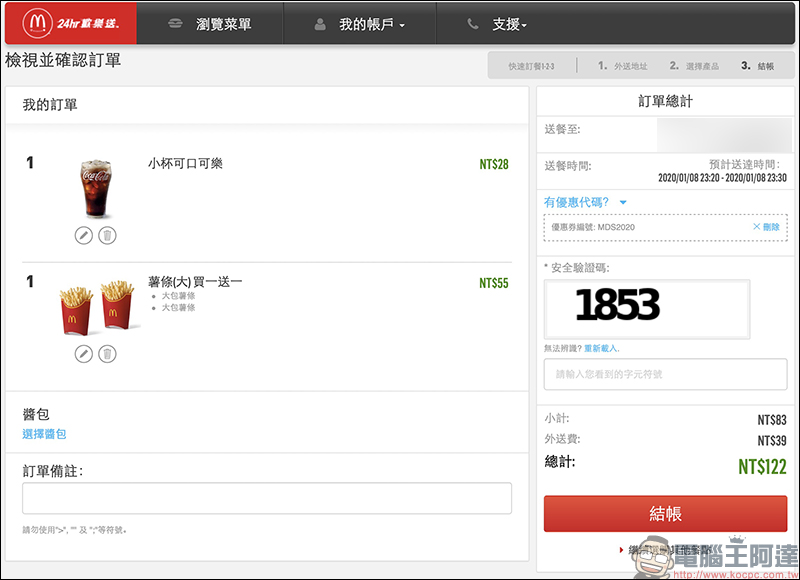Click the security code input field
800x580 pixels.
click(x=665, y=374)
